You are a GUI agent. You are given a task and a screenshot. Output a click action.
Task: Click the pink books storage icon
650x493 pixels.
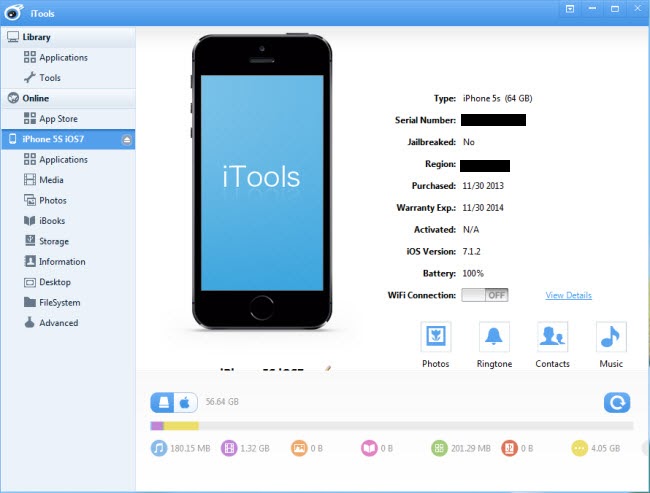[369, 448]
